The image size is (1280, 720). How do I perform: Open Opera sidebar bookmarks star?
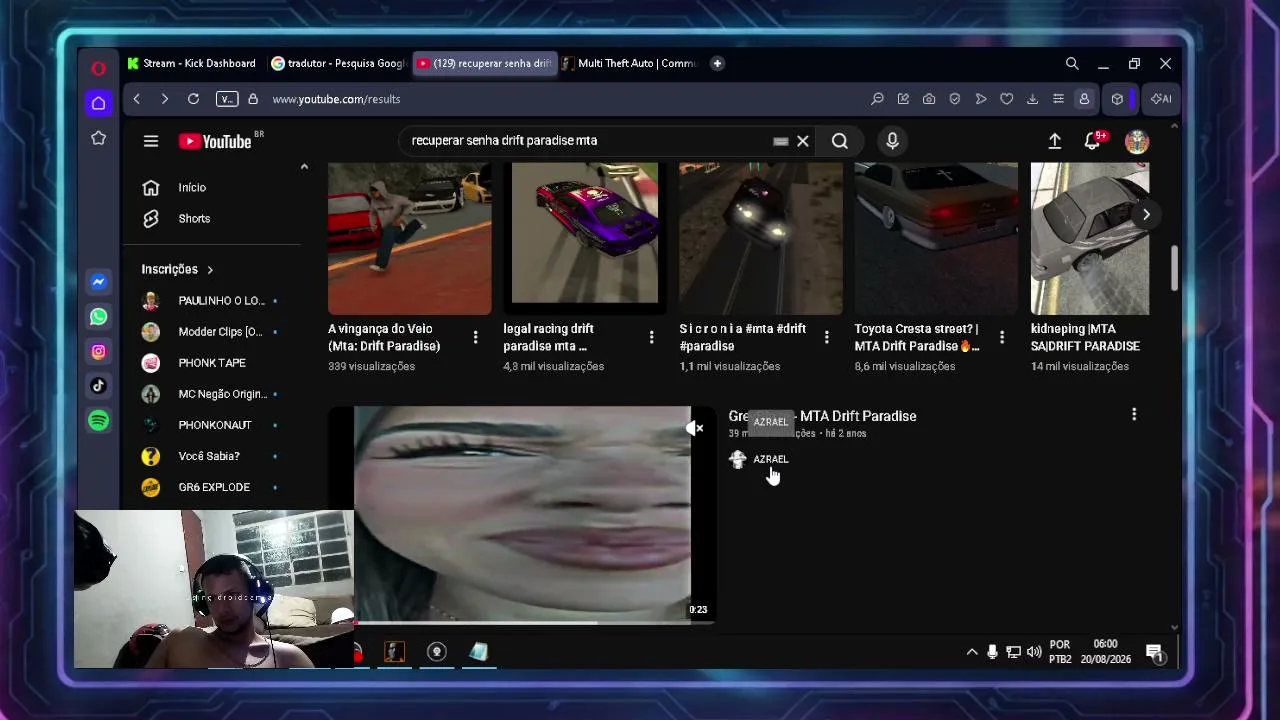(98, 138)
